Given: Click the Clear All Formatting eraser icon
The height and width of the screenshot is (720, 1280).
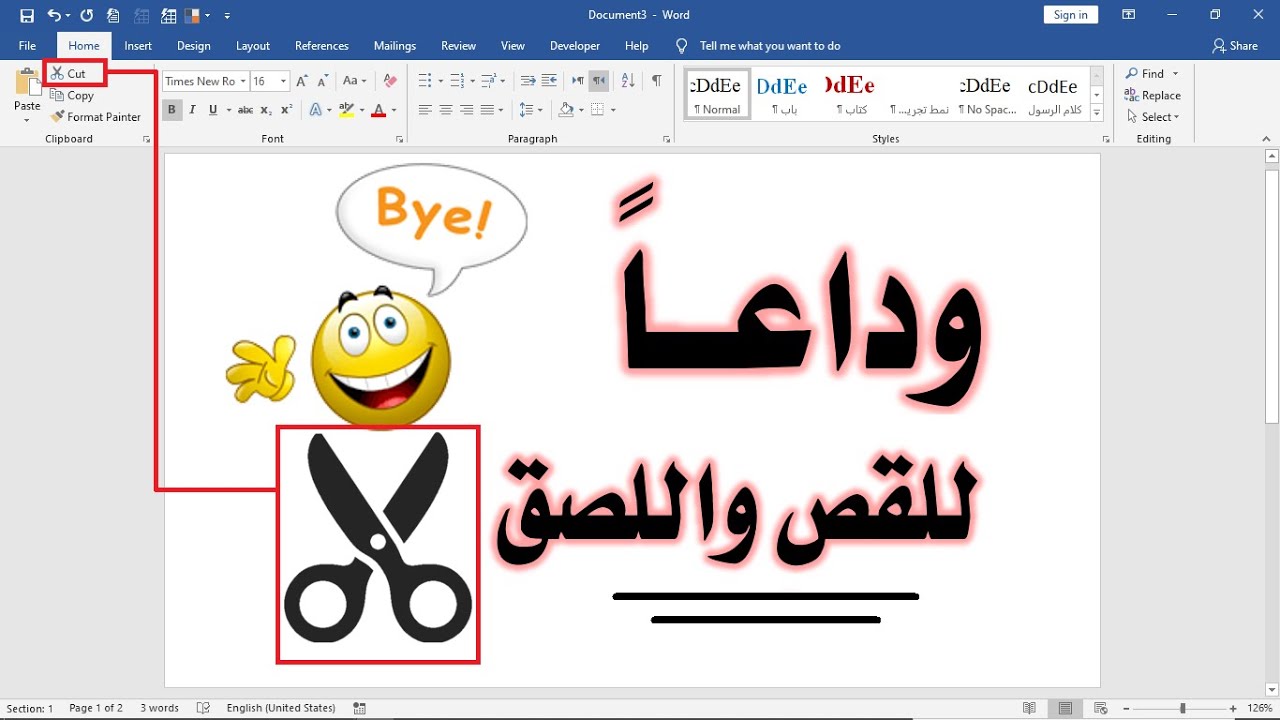Looking at the screenshot, I should coord(390,81).
